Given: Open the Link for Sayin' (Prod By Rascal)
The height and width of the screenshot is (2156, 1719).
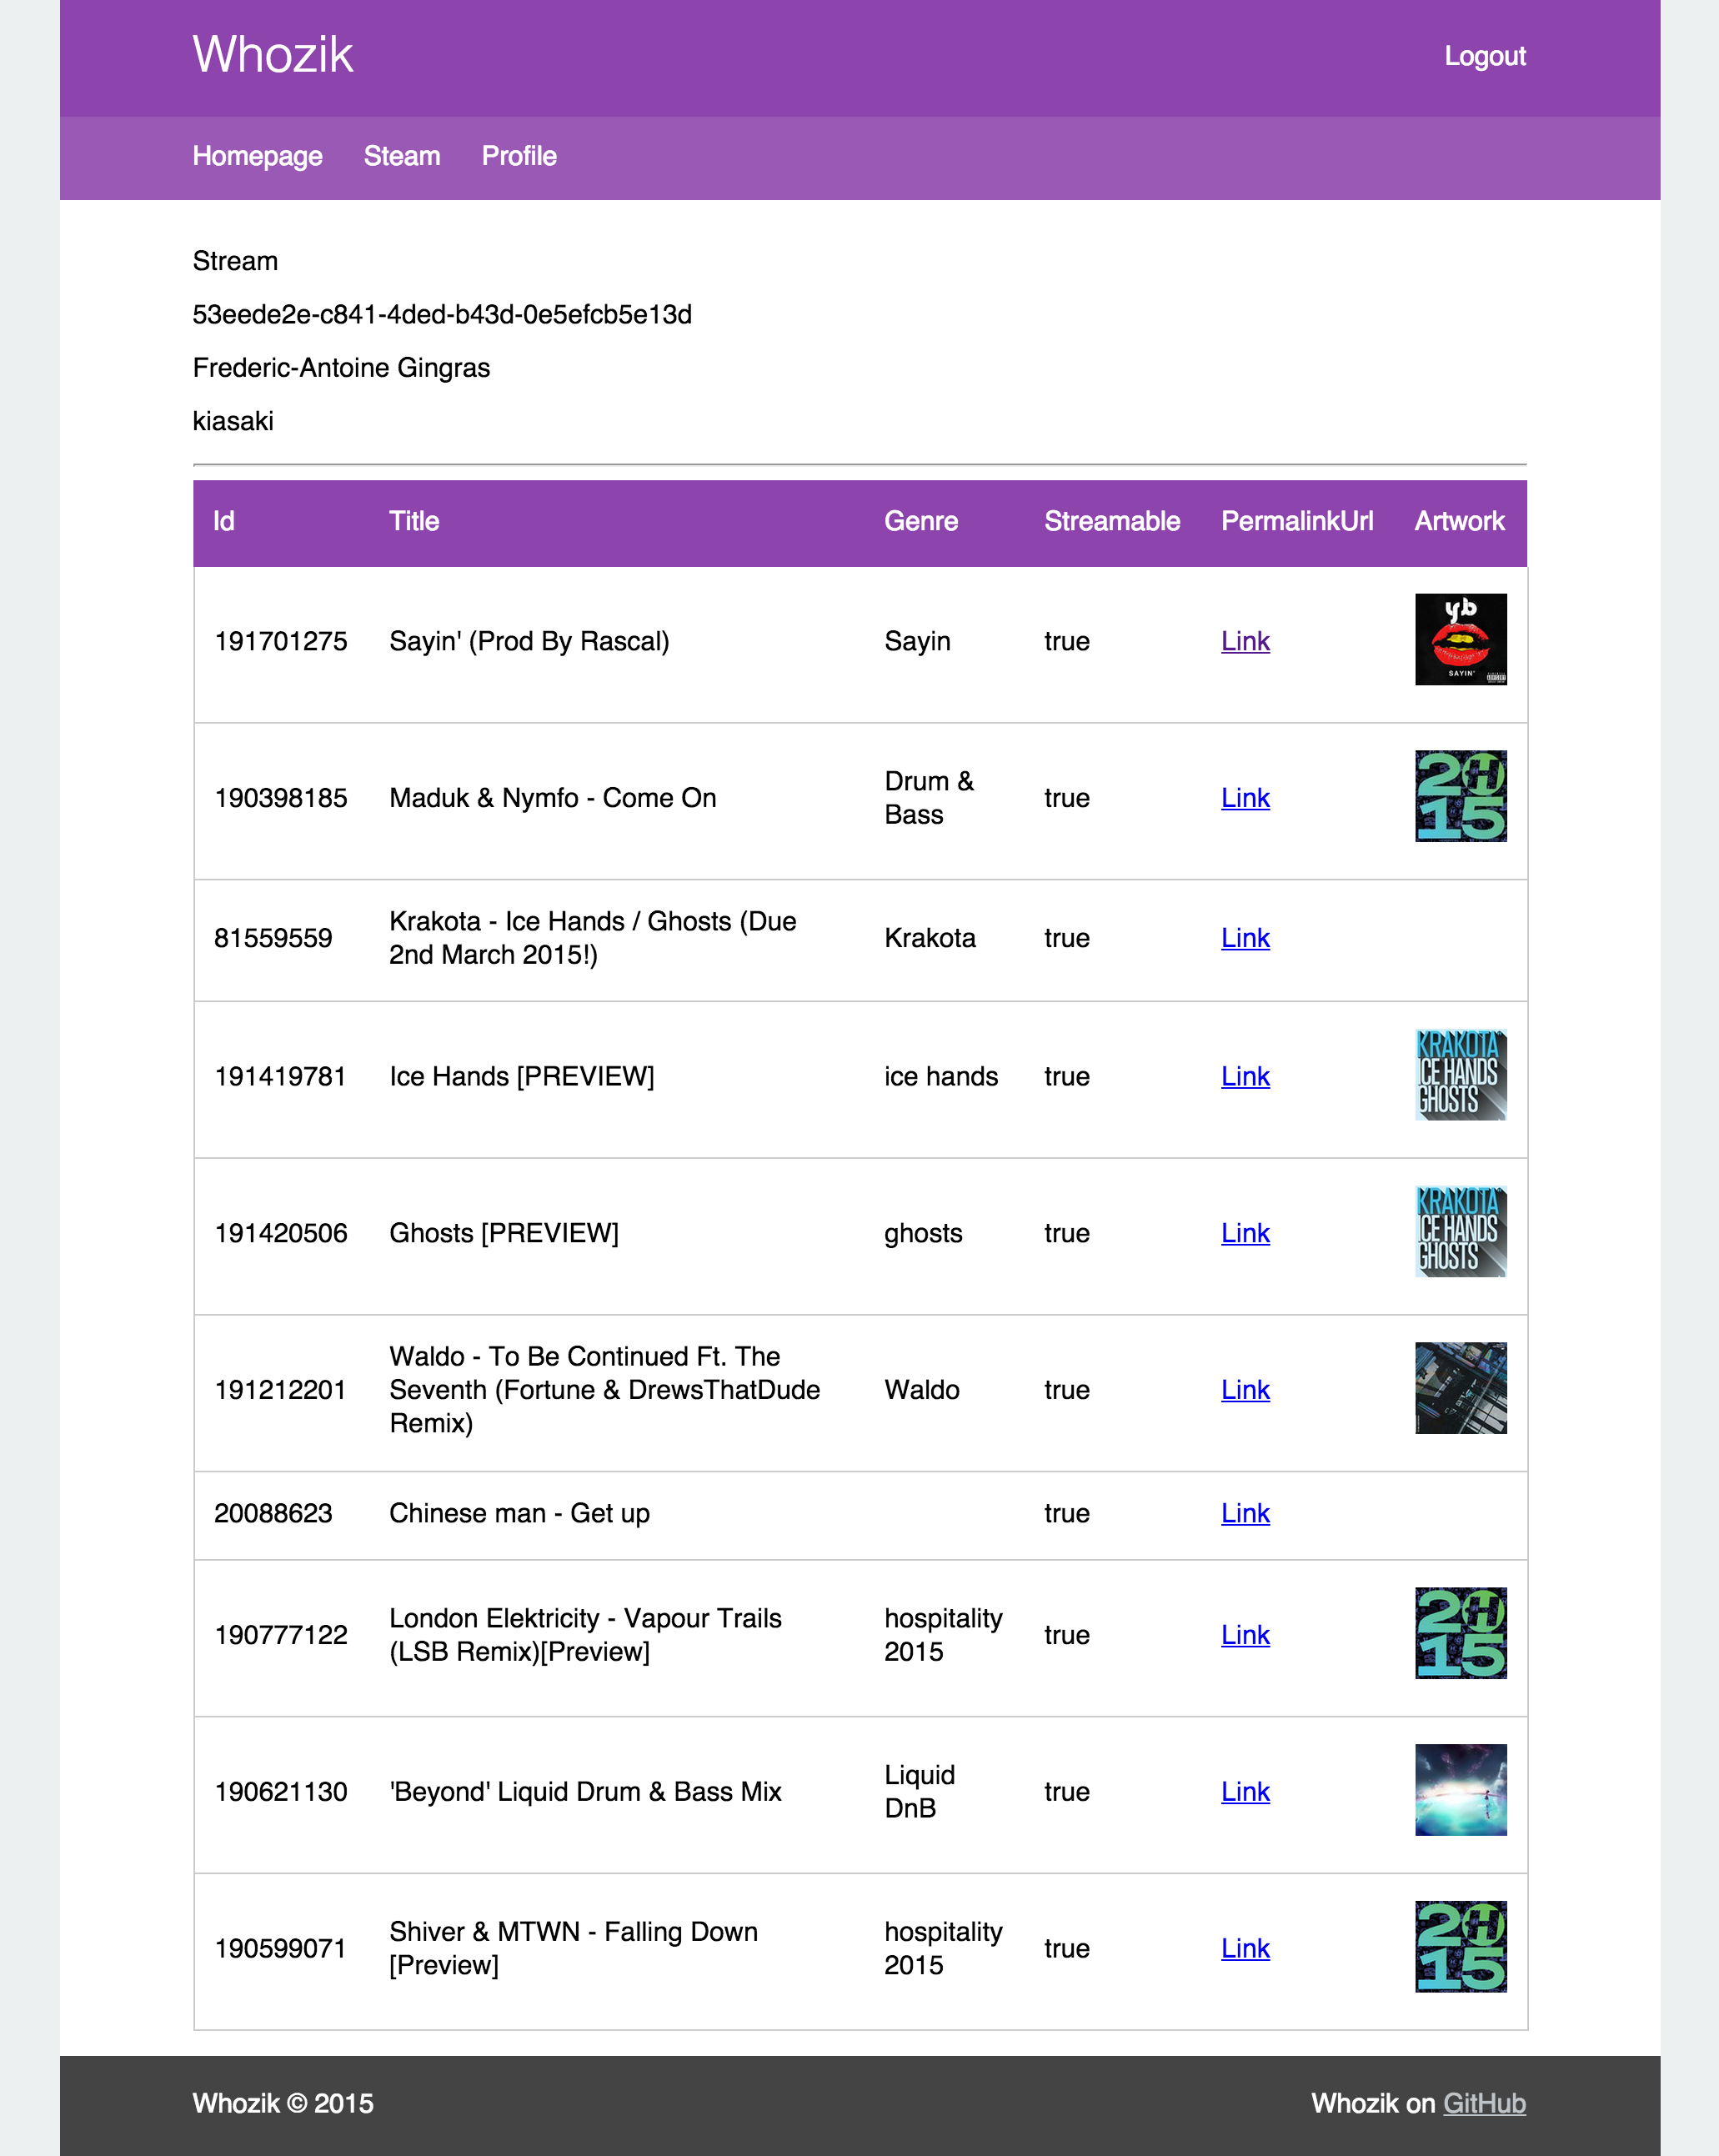Looking at the screenshot, I should (1244, 641).
